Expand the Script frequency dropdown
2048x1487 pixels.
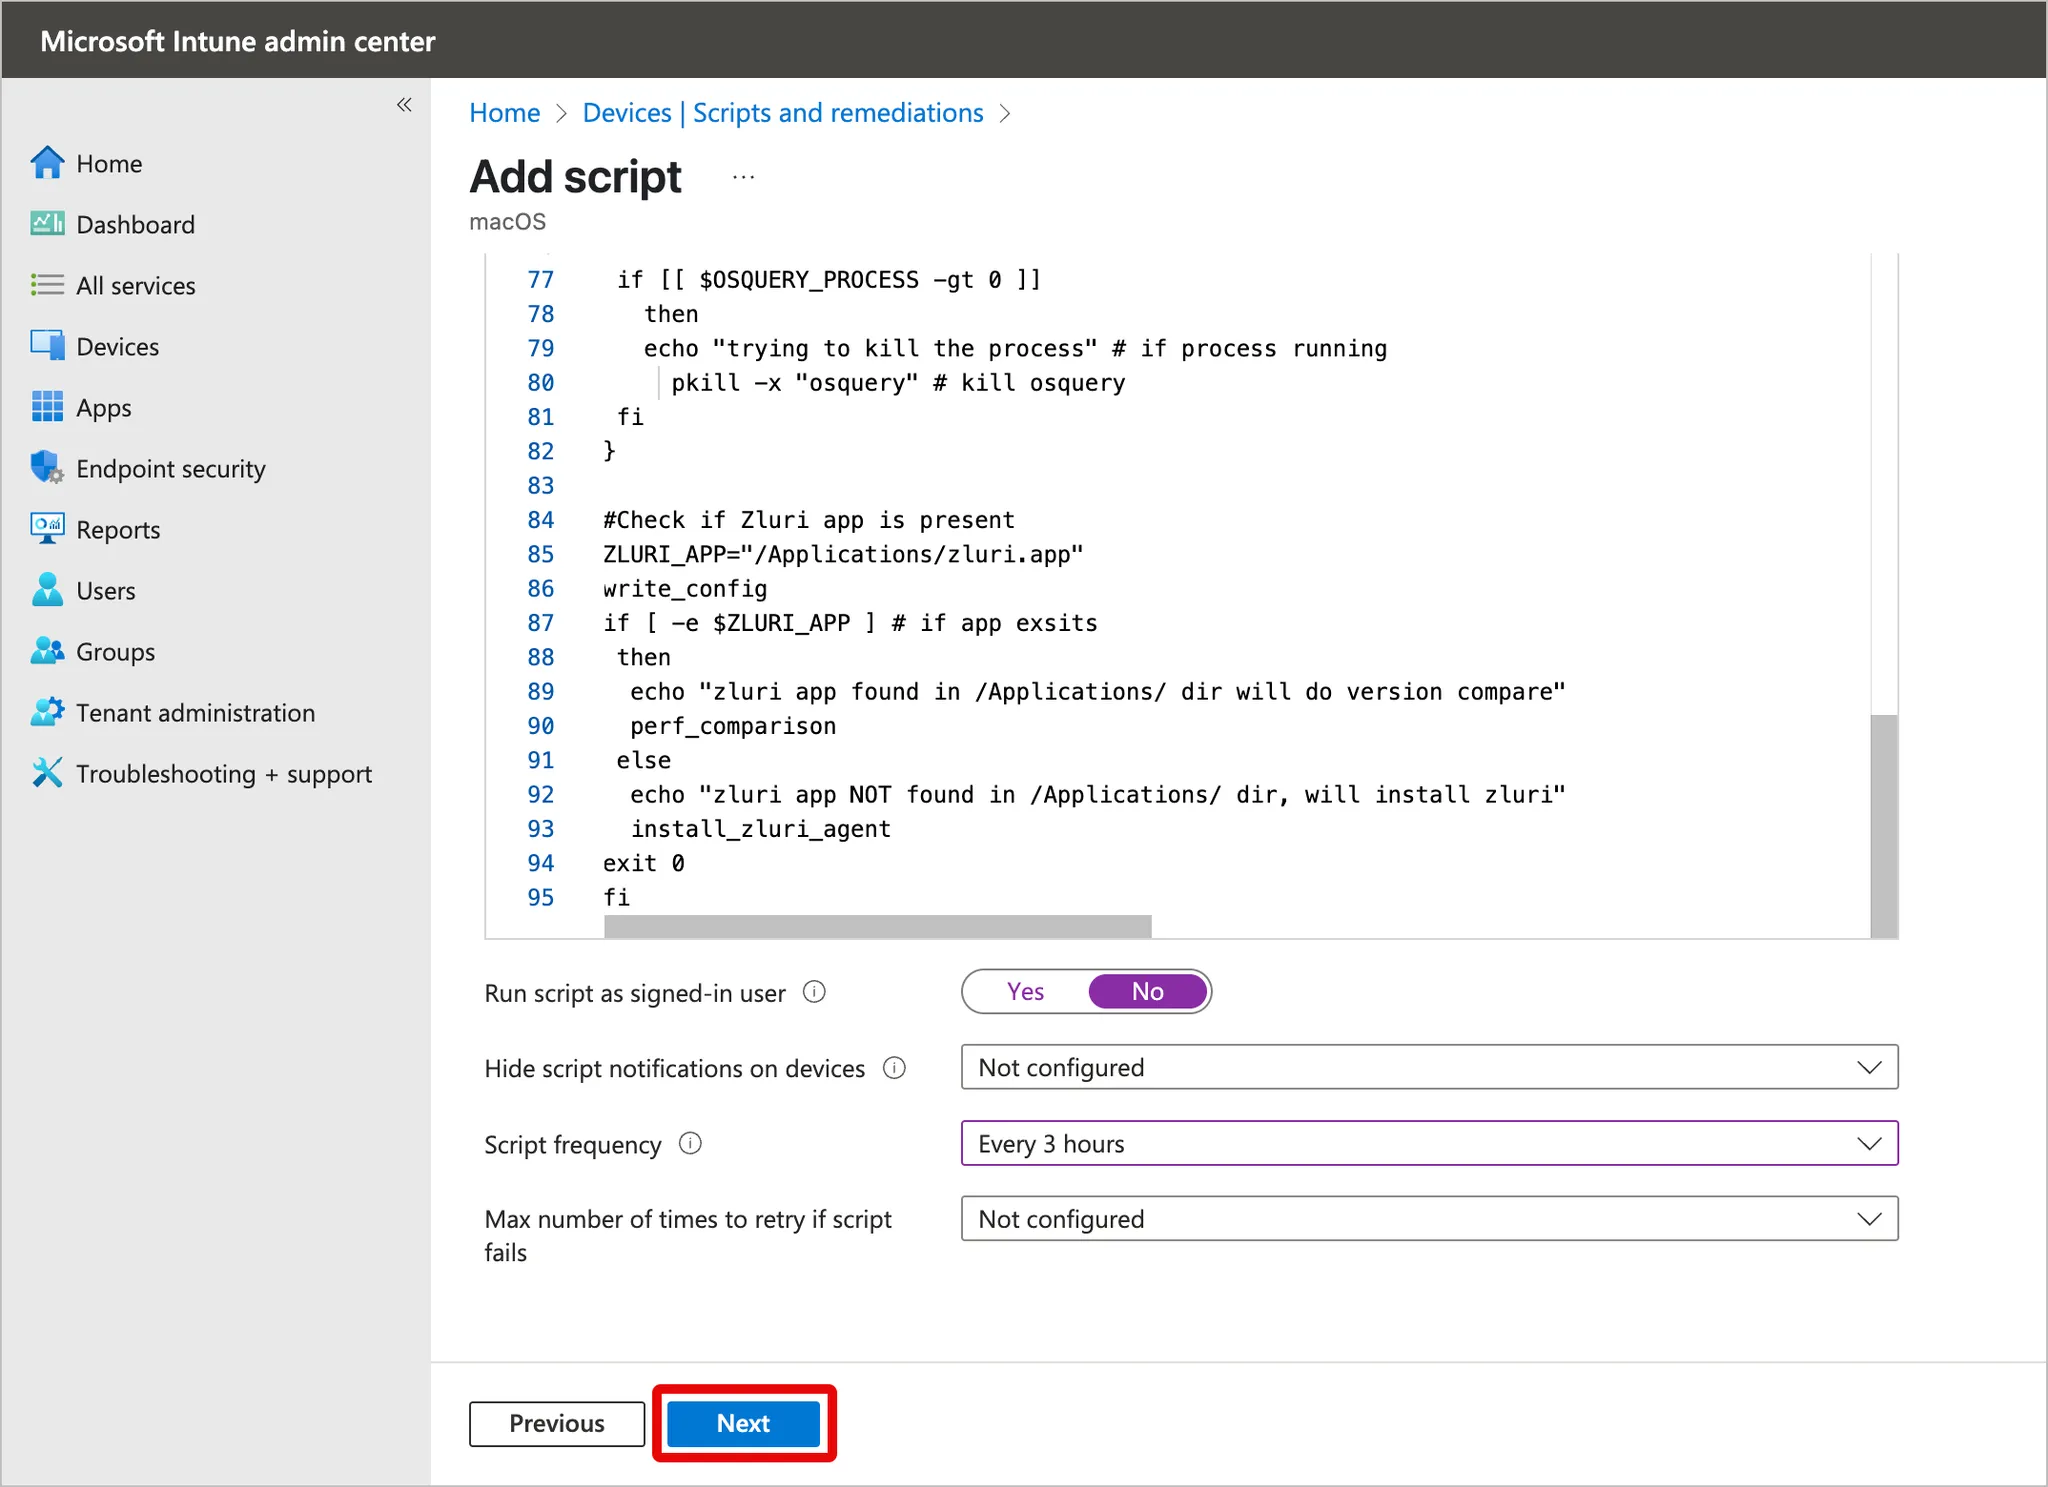[x=1429, y=1143]
